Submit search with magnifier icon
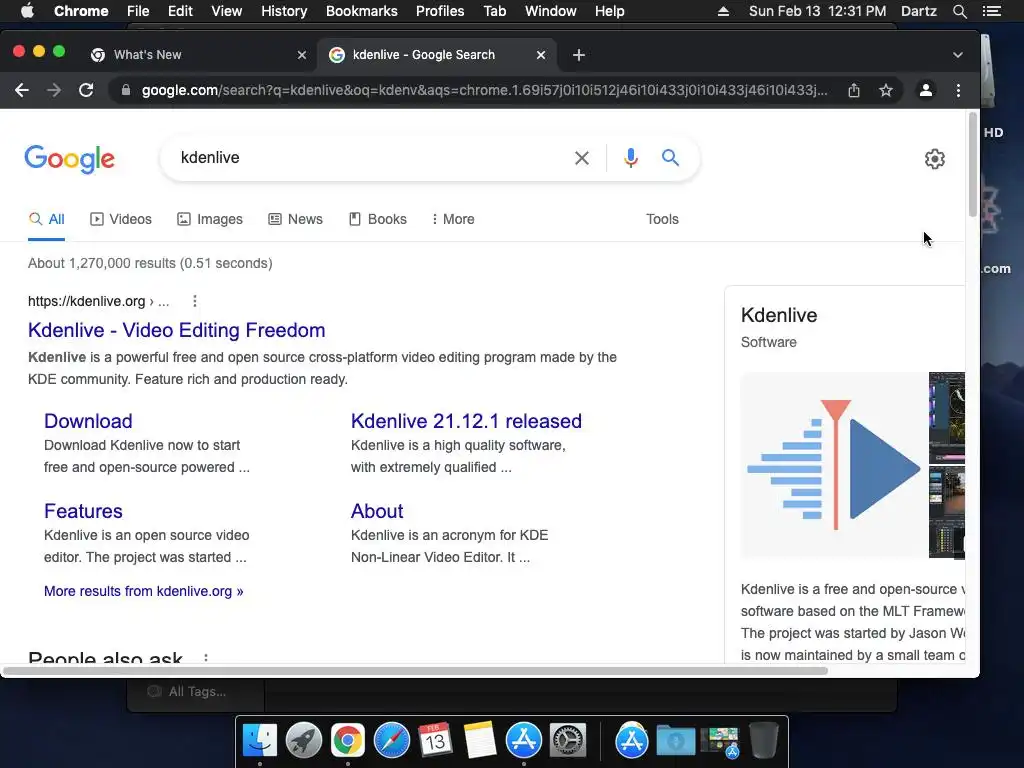The image size is (1024, 768). 670,157
